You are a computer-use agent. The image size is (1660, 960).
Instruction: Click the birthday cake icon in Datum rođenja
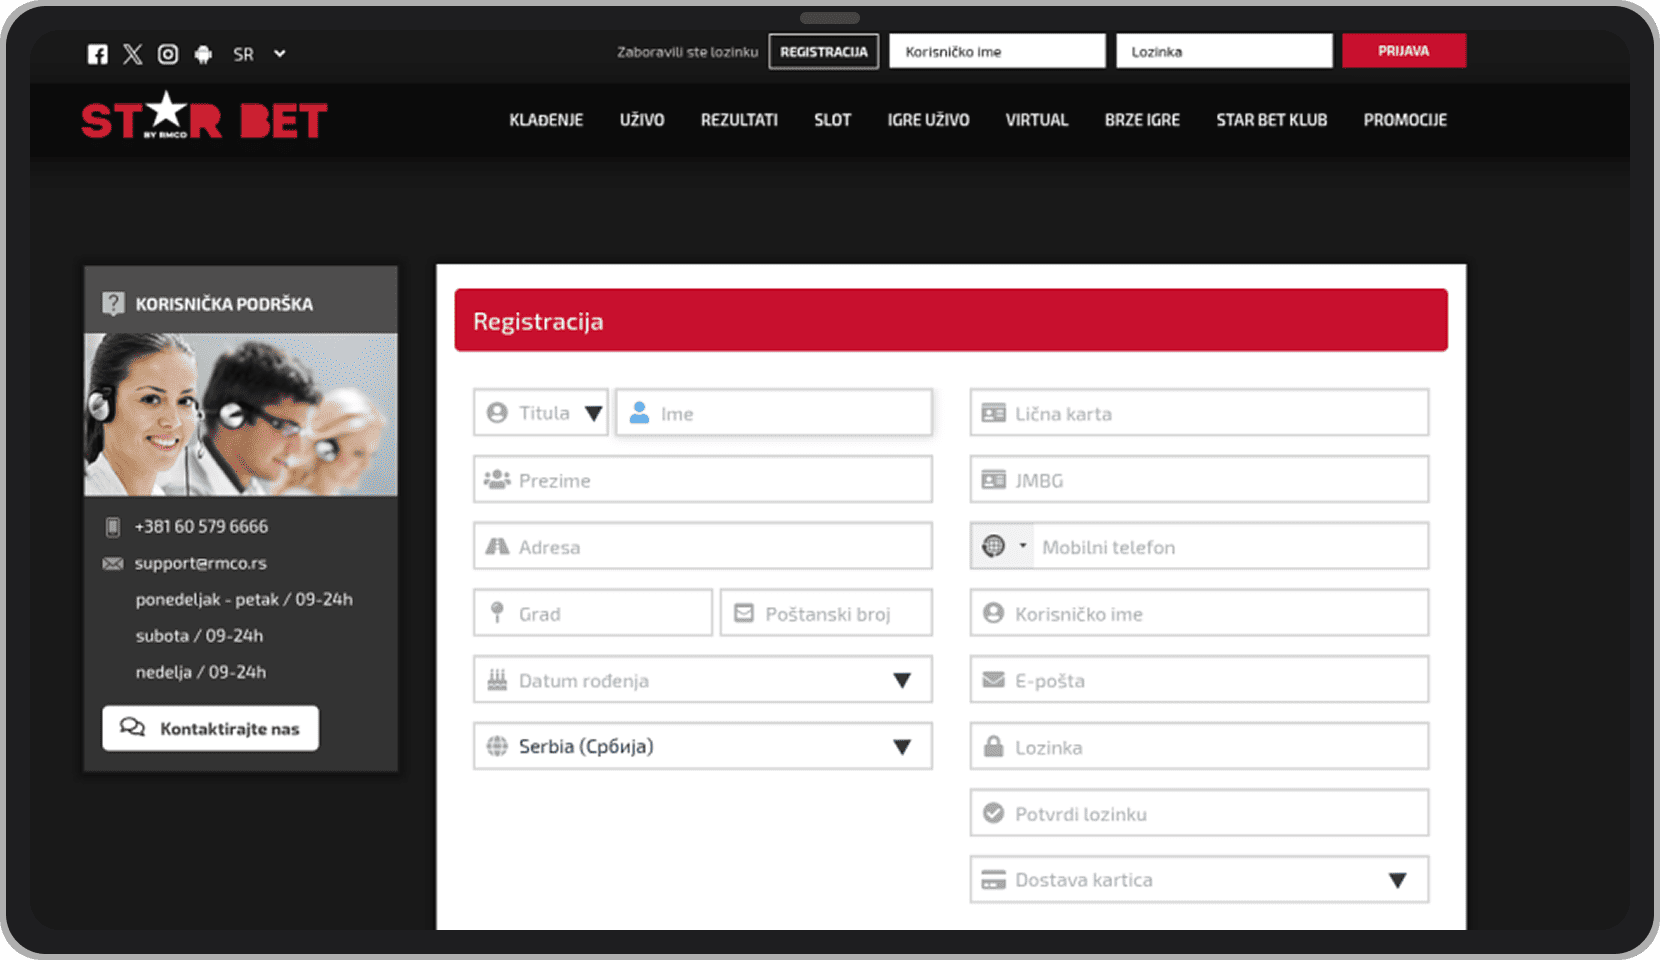(497, 680)
